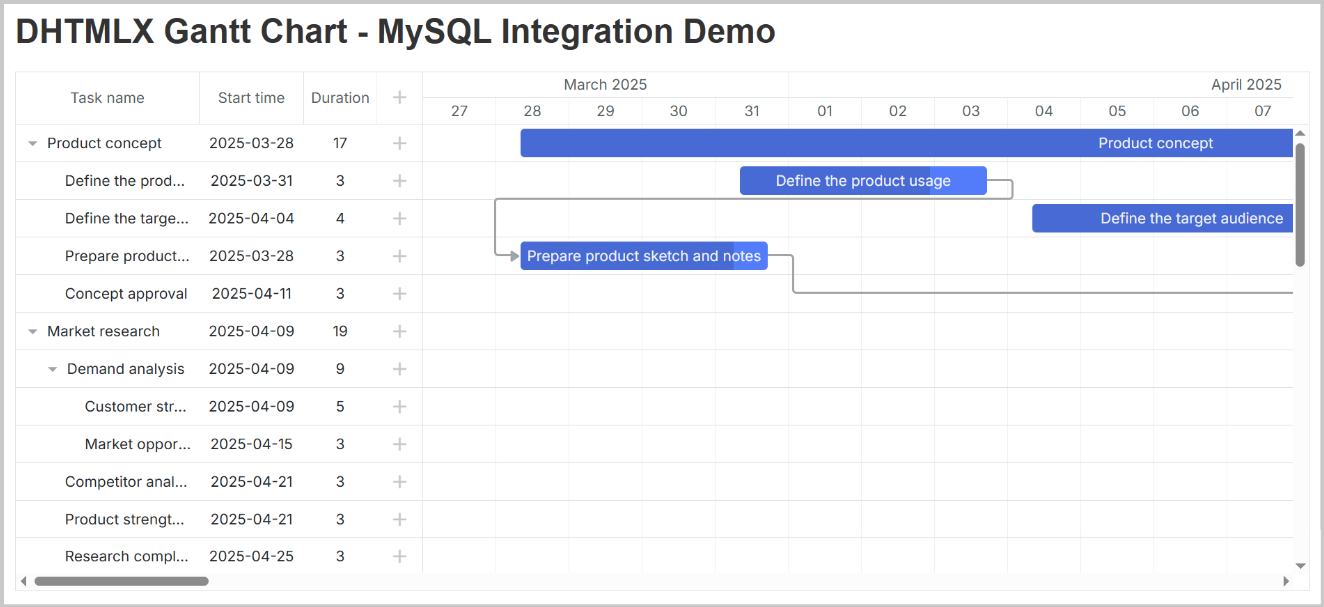Select the Define the product usage task bar
Viewport: 1324px width, 607px height.
coord(863,181)
